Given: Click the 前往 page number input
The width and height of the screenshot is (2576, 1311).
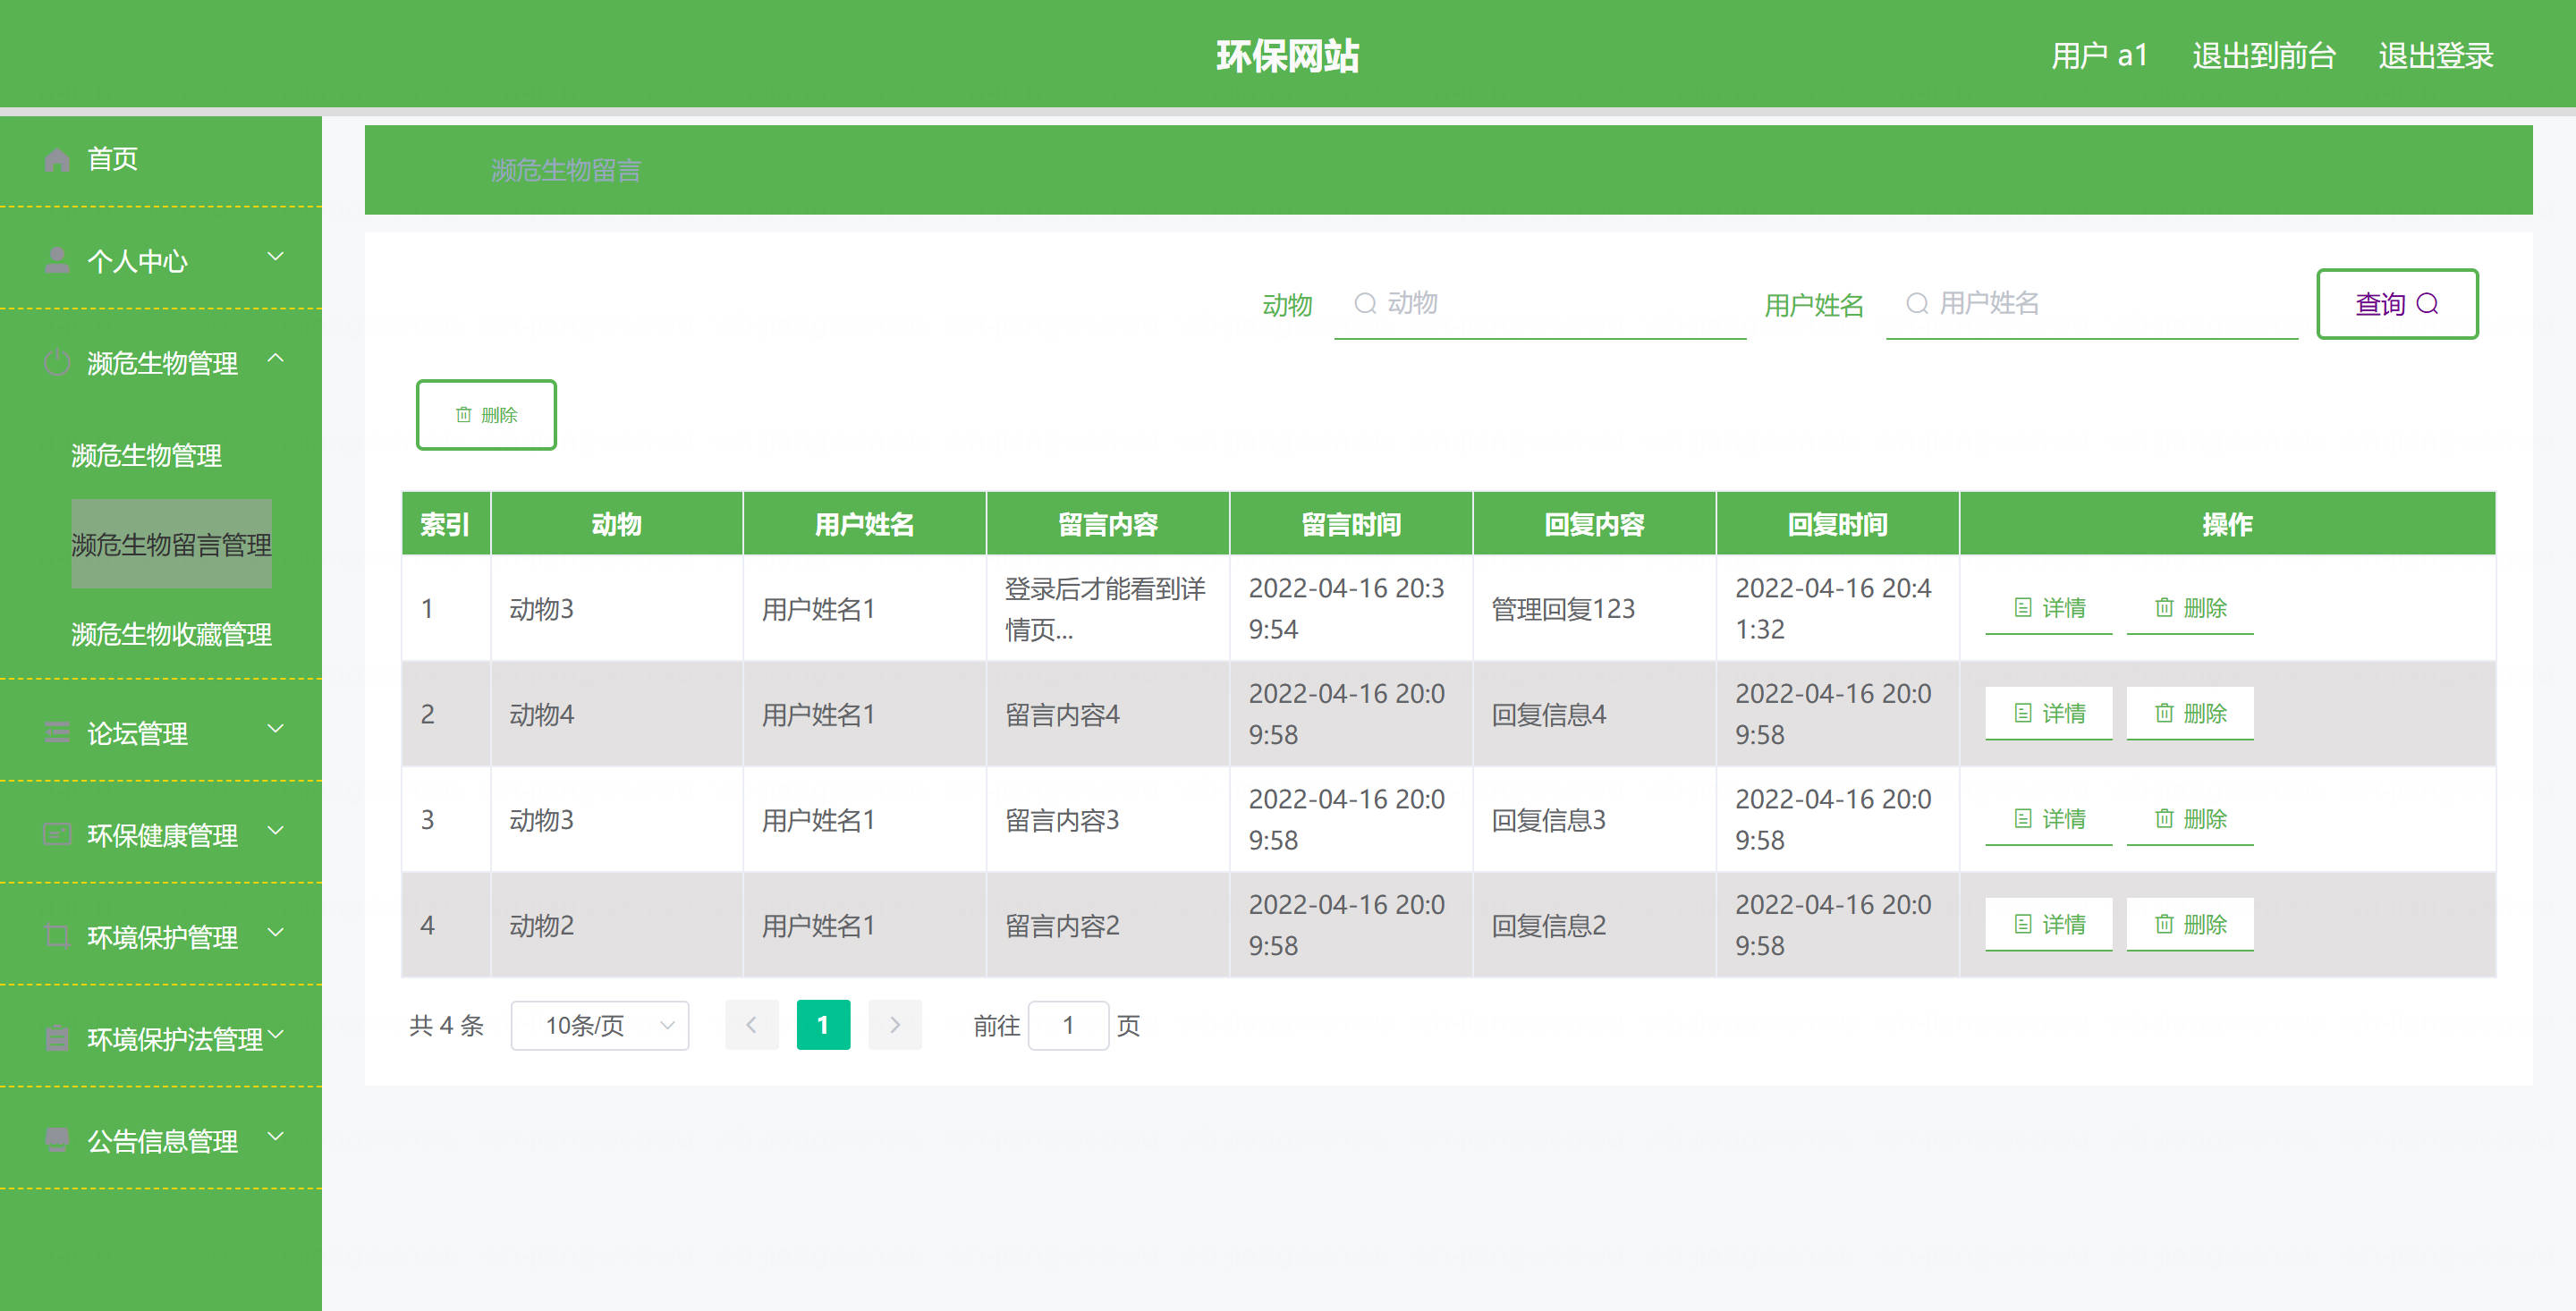Looking at the screenshot, I should (x=1068, y=1026).
